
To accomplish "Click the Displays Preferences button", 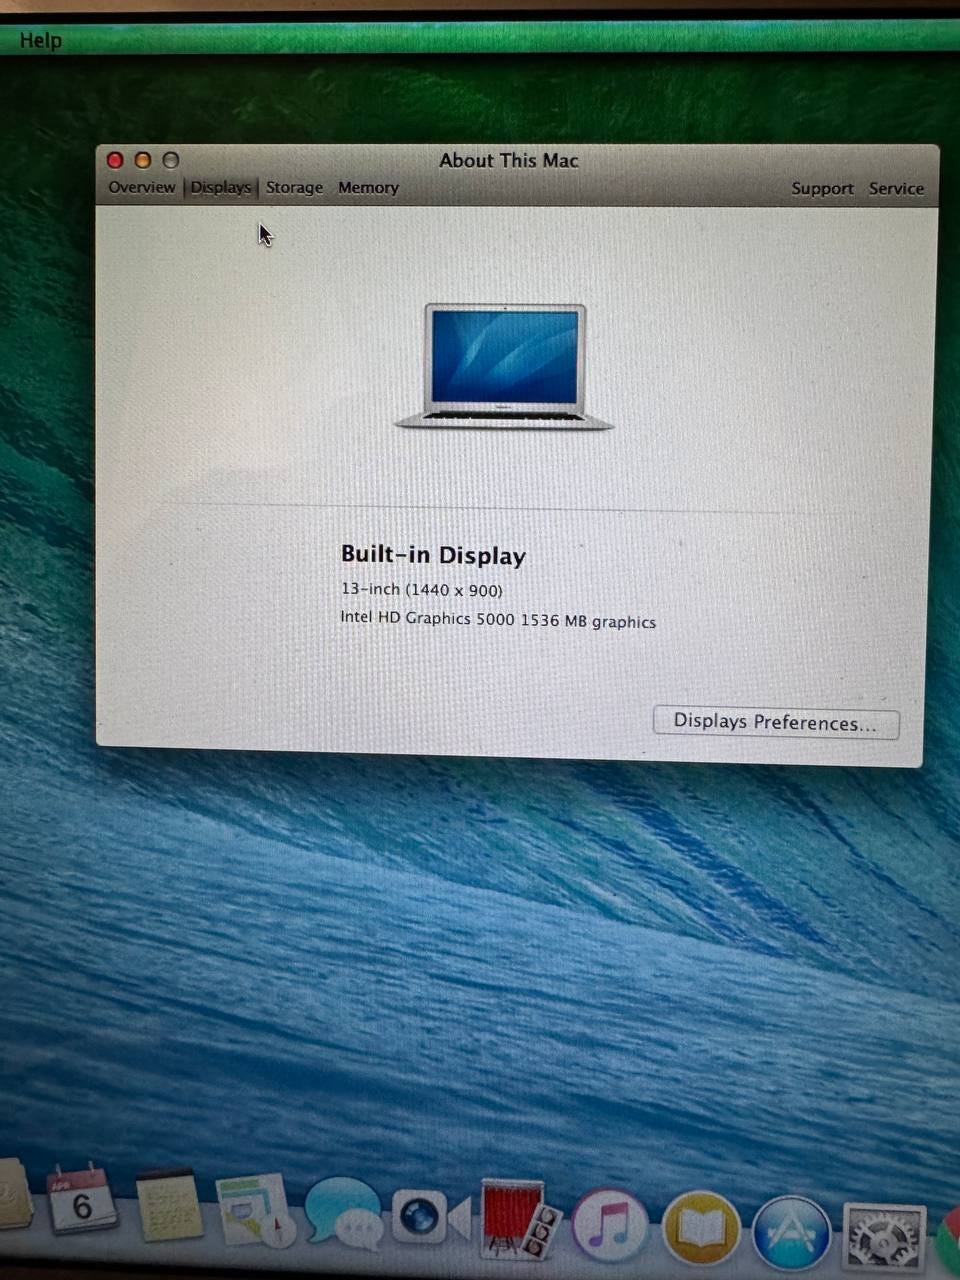I will [775, 722].
